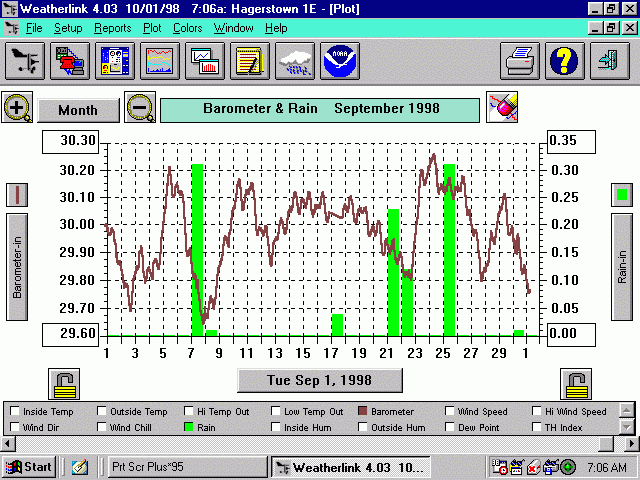The height and width of the screenshot is (480, 640).
Task: Click the sensor list scroll down arrow
Action: coord(627,427)
